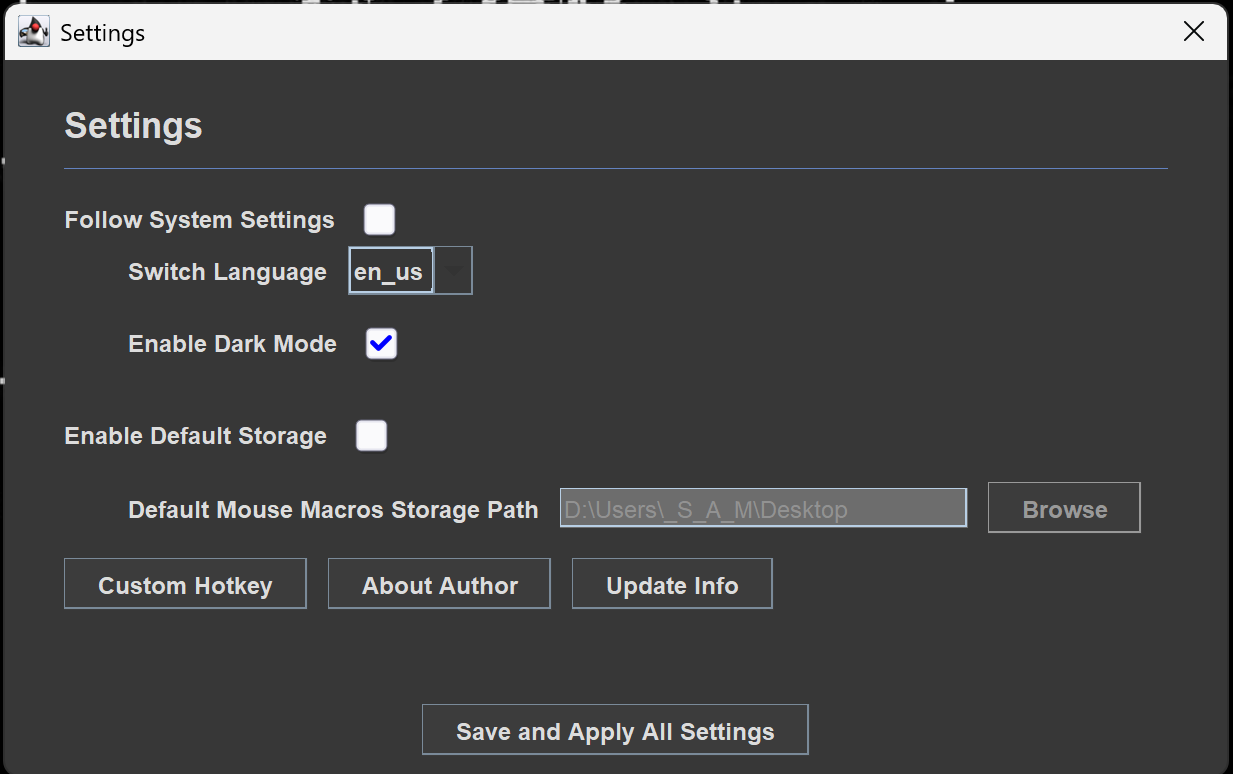This screenshot has height=774, width=1233.
Task: Click the Settings page heading
Action: coord(133,125)
